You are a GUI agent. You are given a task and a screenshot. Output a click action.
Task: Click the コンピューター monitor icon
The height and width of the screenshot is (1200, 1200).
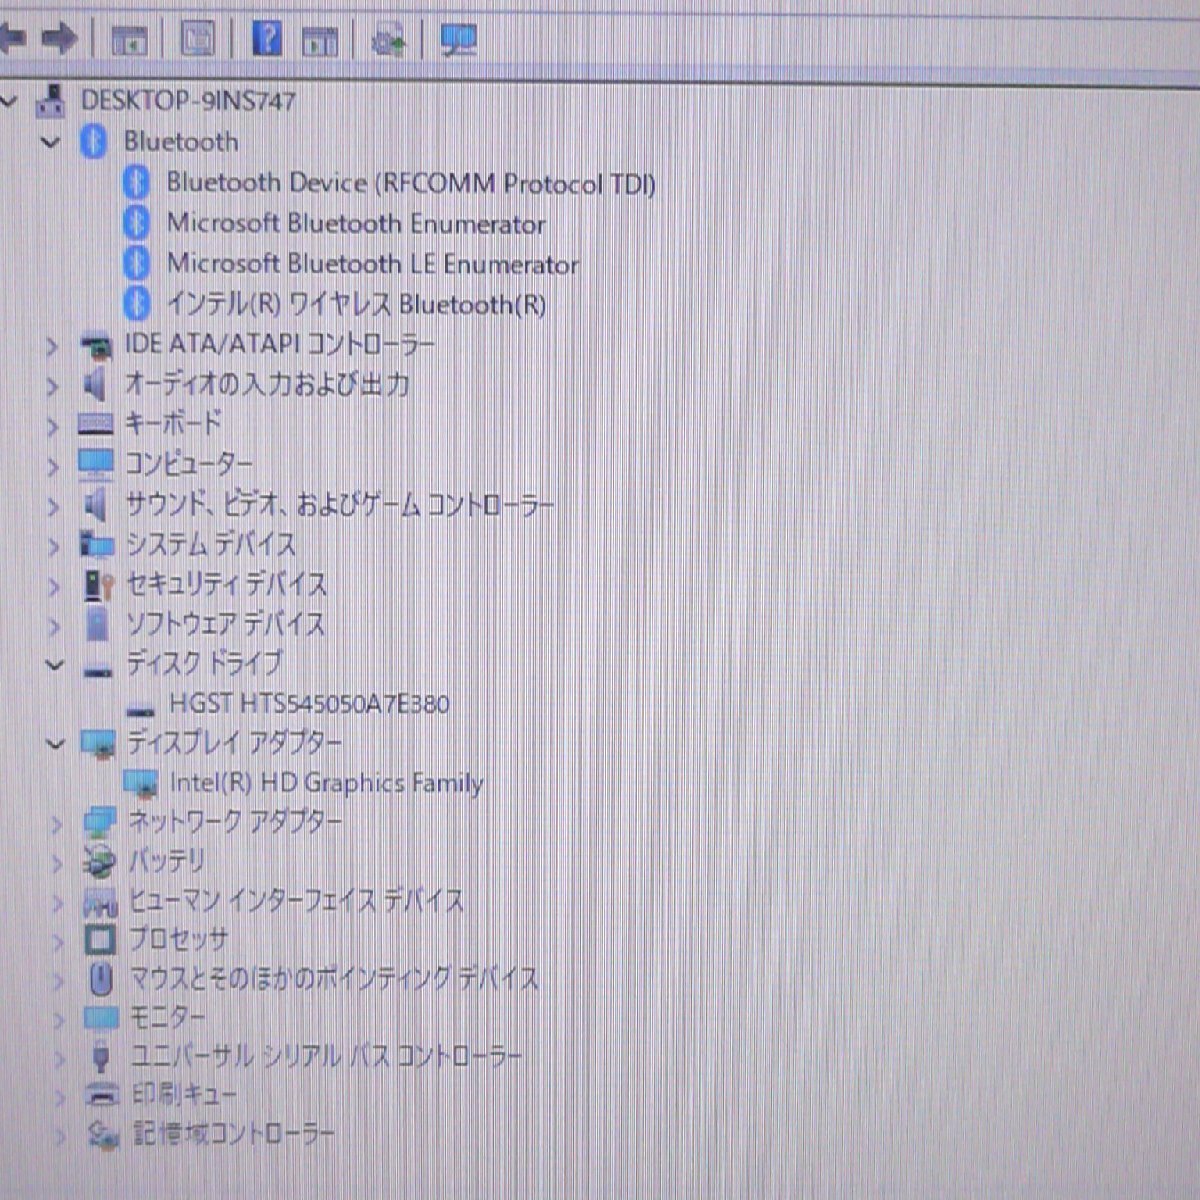96,464
